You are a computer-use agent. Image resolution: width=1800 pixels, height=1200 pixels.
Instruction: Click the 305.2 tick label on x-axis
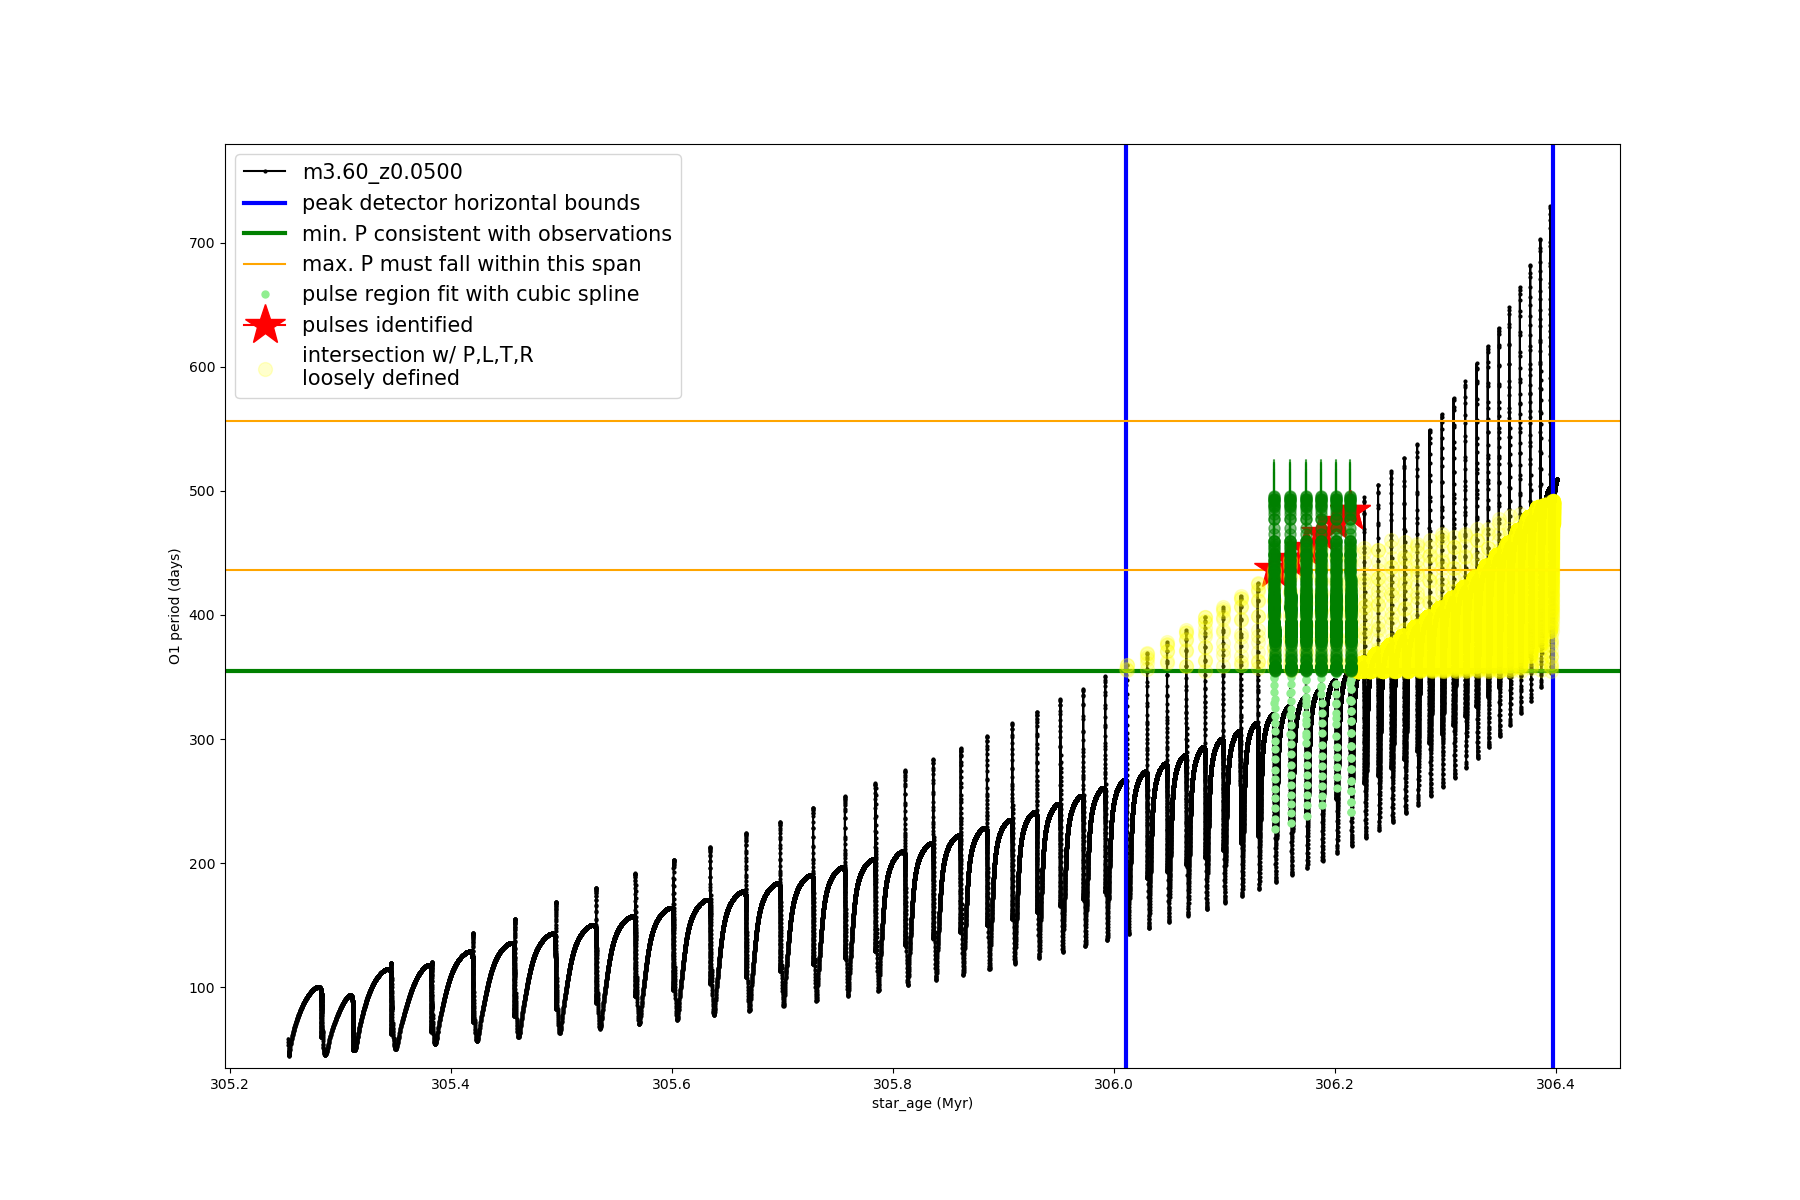pyautogui.click(x=230, y=1084)
